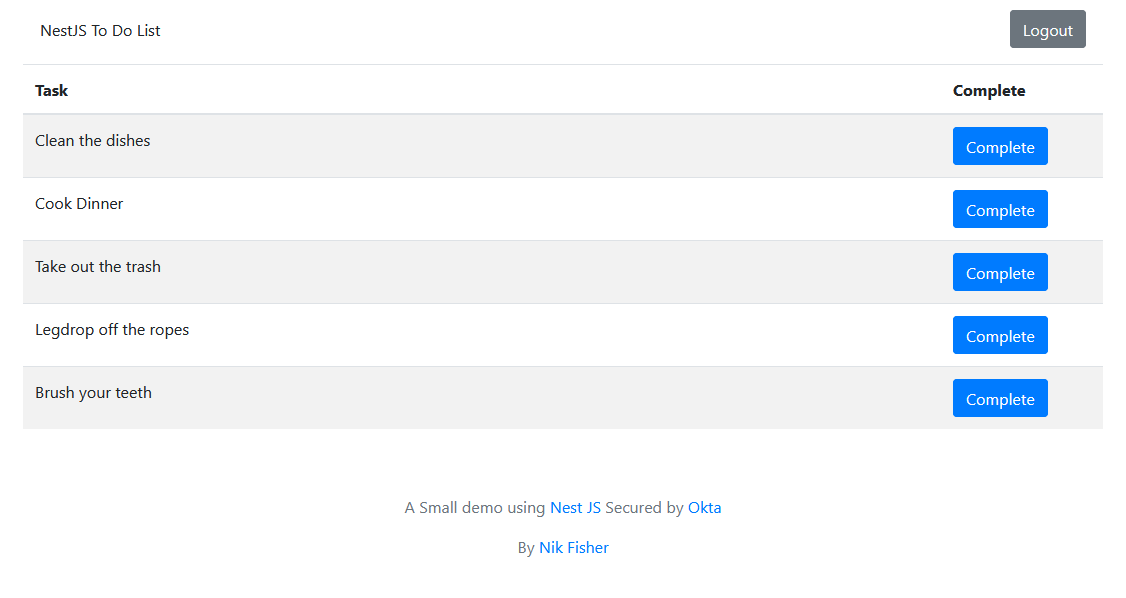
Task: Select the 'Brush your teeth' task text
Action: 93,393
